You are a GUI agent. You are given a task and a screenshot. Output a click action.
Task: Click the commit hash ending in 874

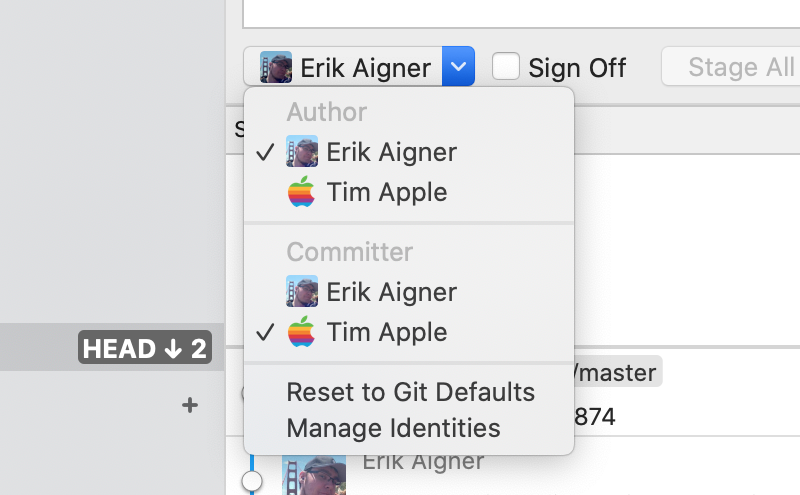(x=597, y=415)
